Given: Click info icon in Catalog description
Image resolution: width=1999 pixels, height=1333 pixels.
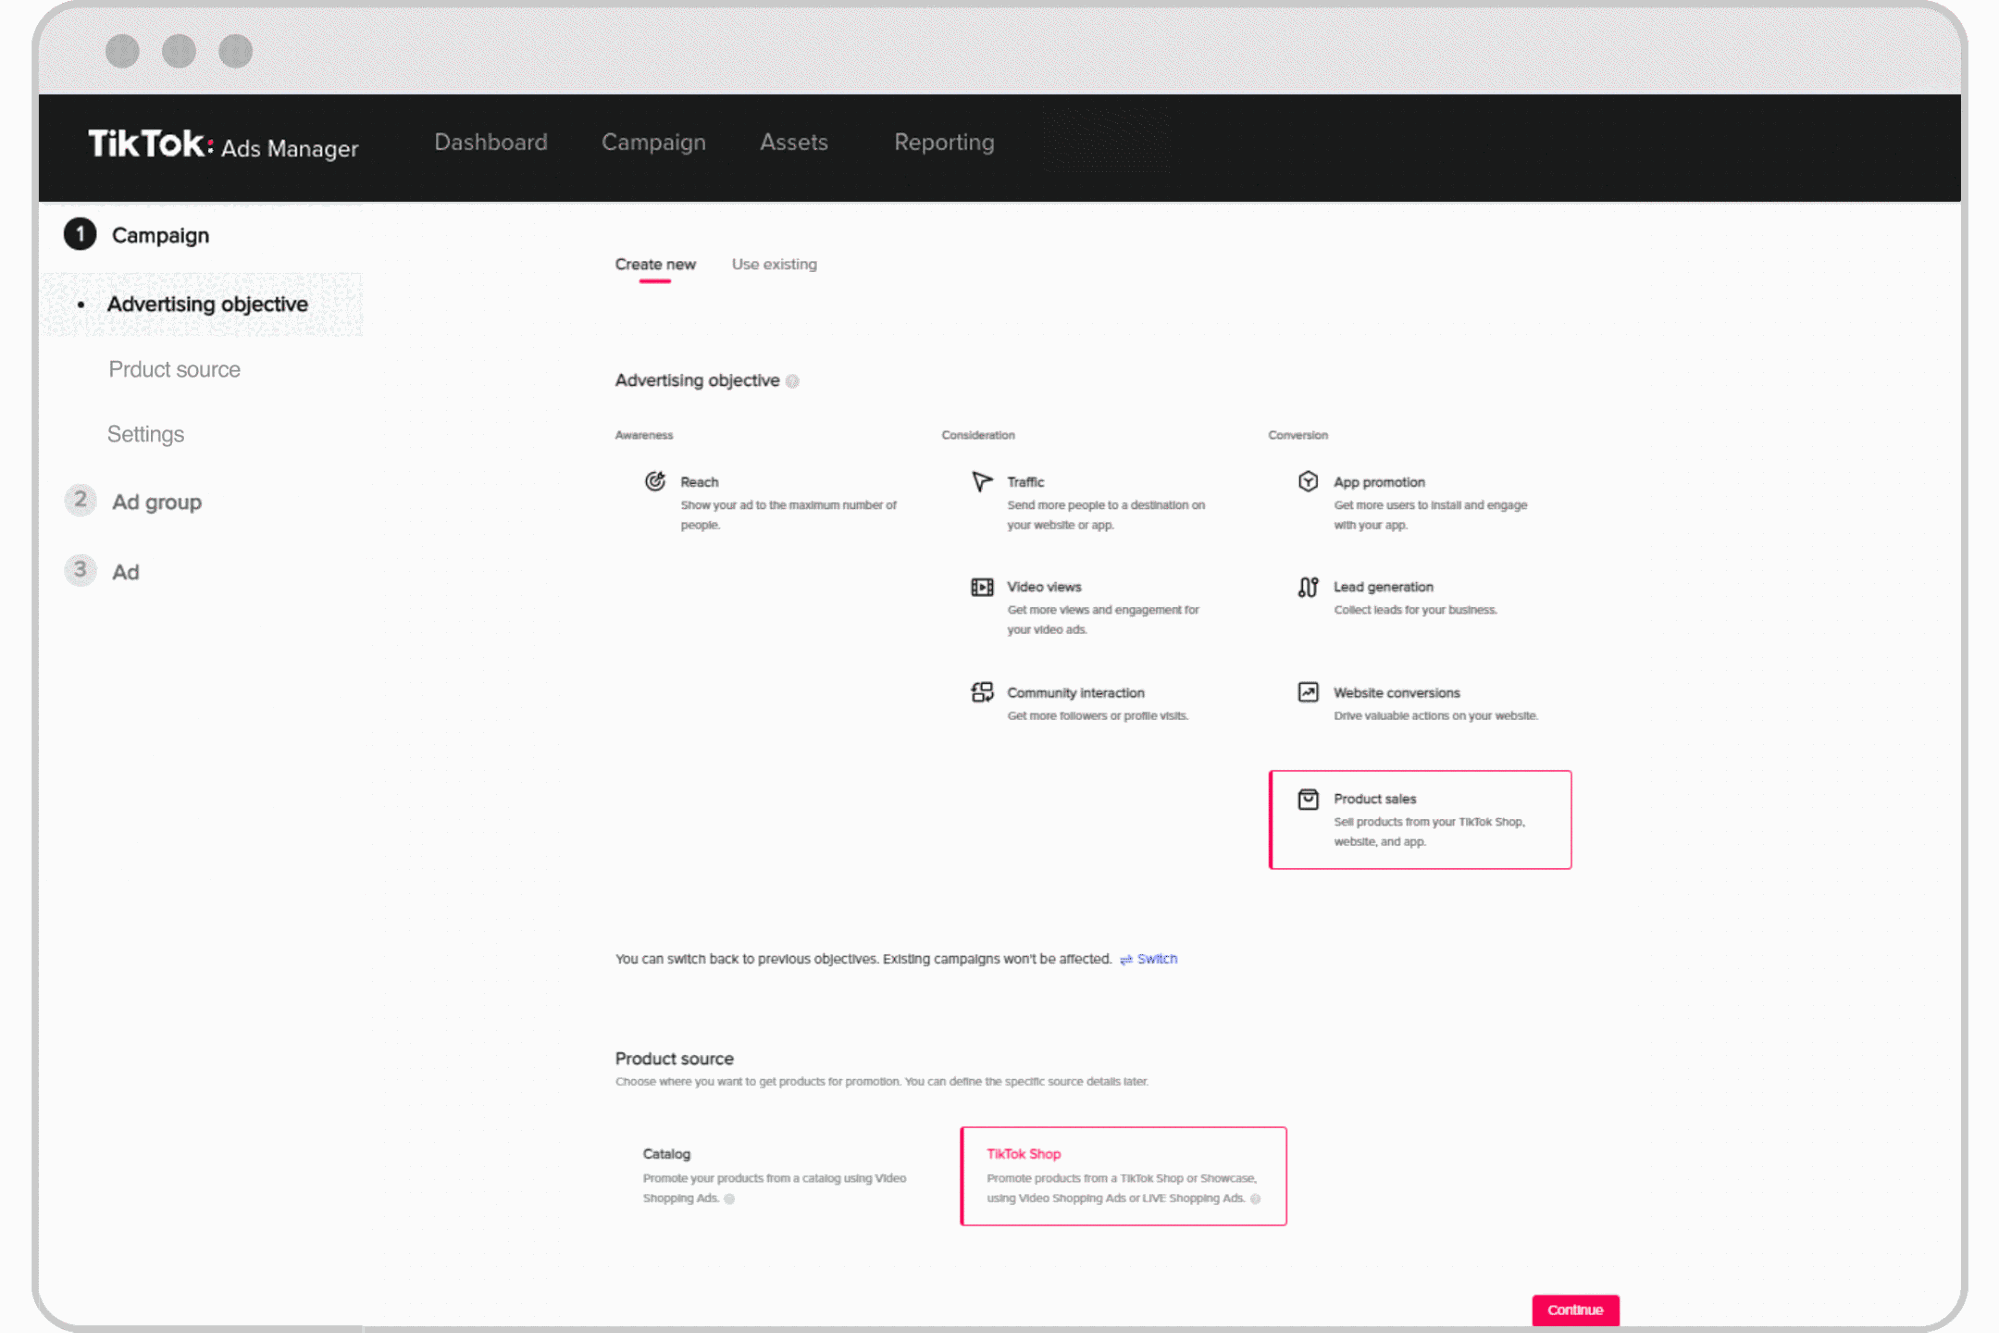Looking at the screenshot, I should coord(730,1199).
